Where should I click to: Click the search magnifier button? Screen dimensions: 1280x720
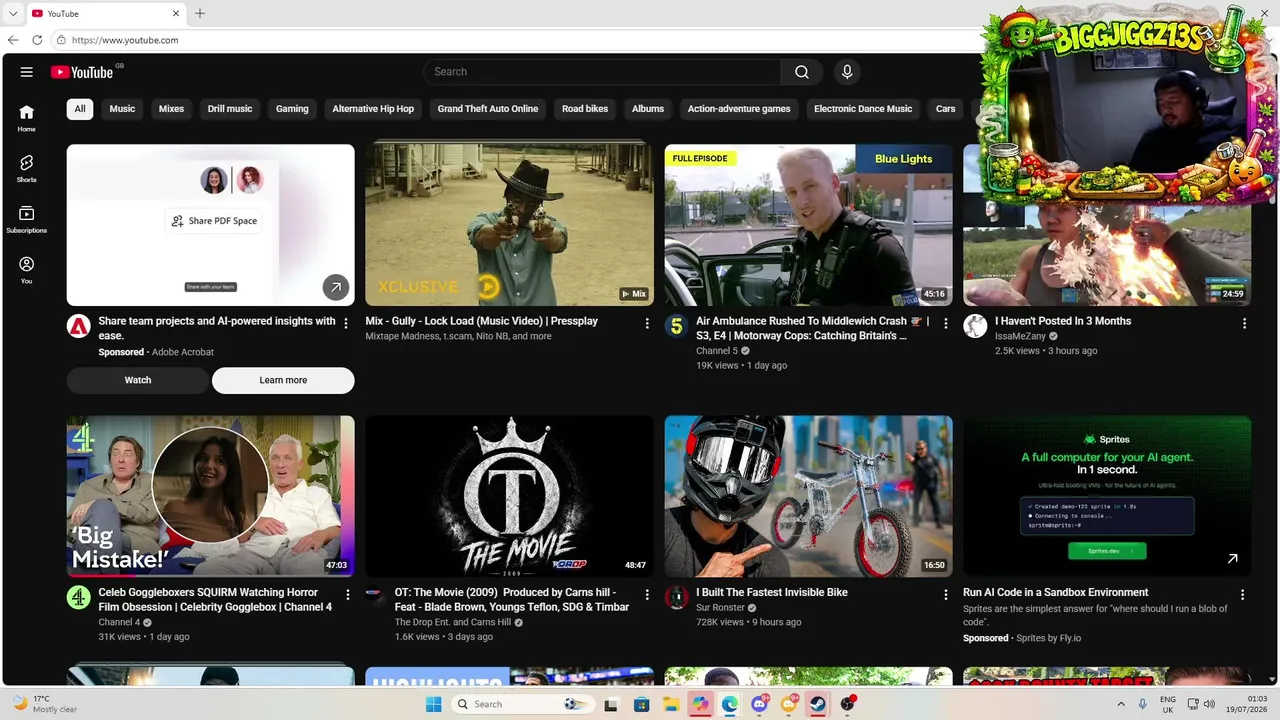click(802, 72)
